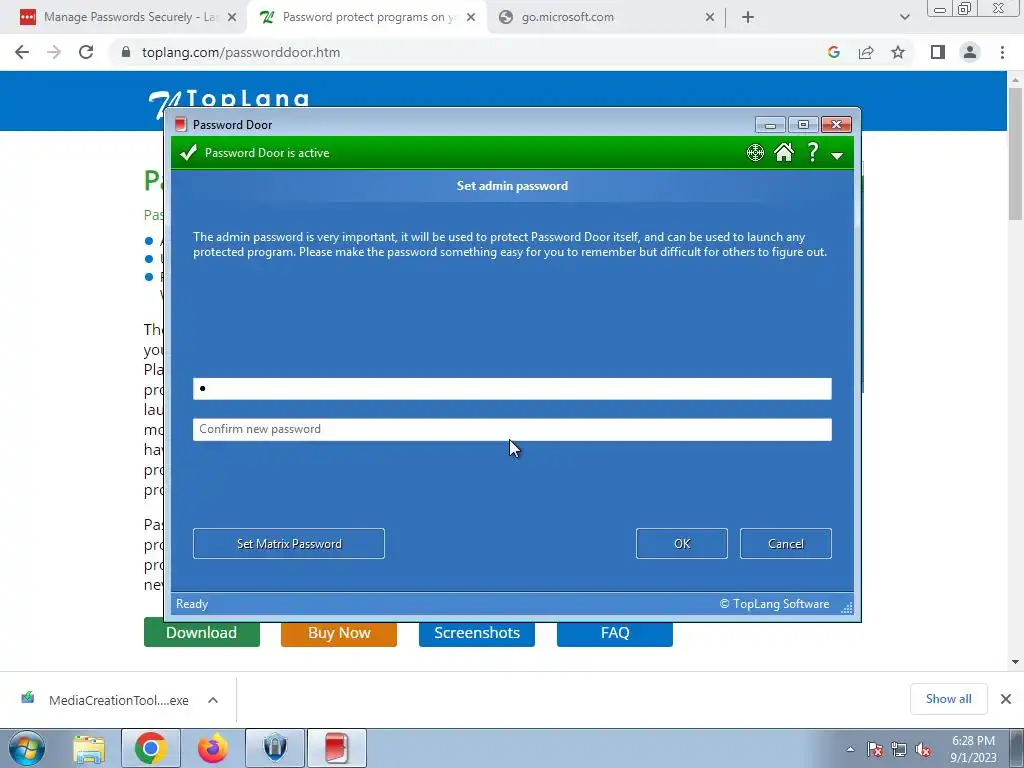1024x768 pixels.
Task: Close the Manage Passwords Securely tab
Action: coord(232,18)
